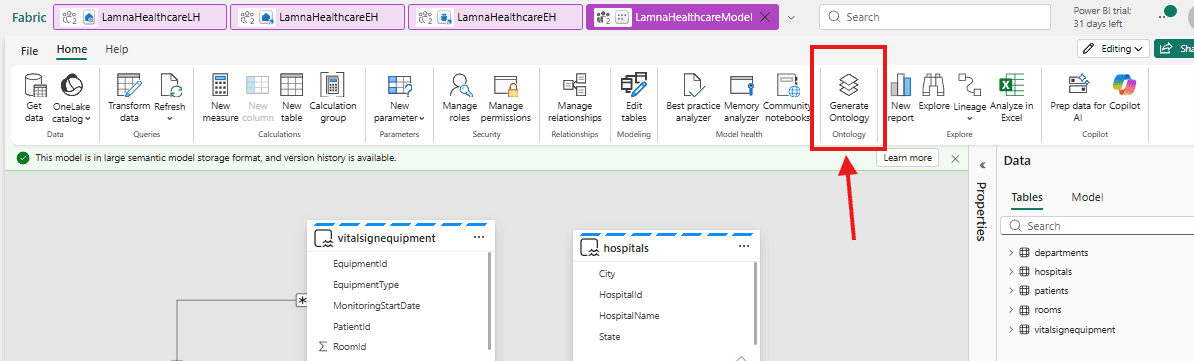Close the LamnaHealthcareModel tab

coord(765,17)
